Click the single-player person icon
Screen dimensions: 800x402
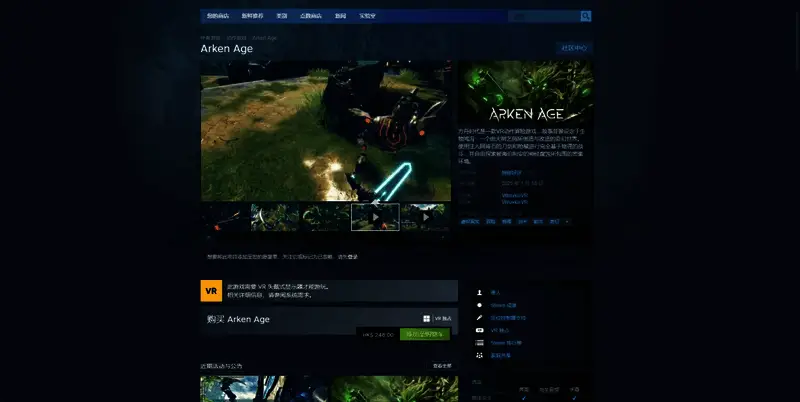[480, 292]
